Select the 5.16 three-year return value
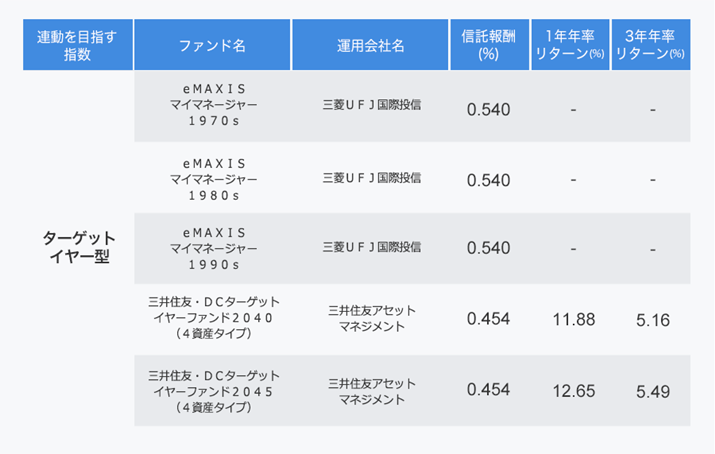 [652, 319]
